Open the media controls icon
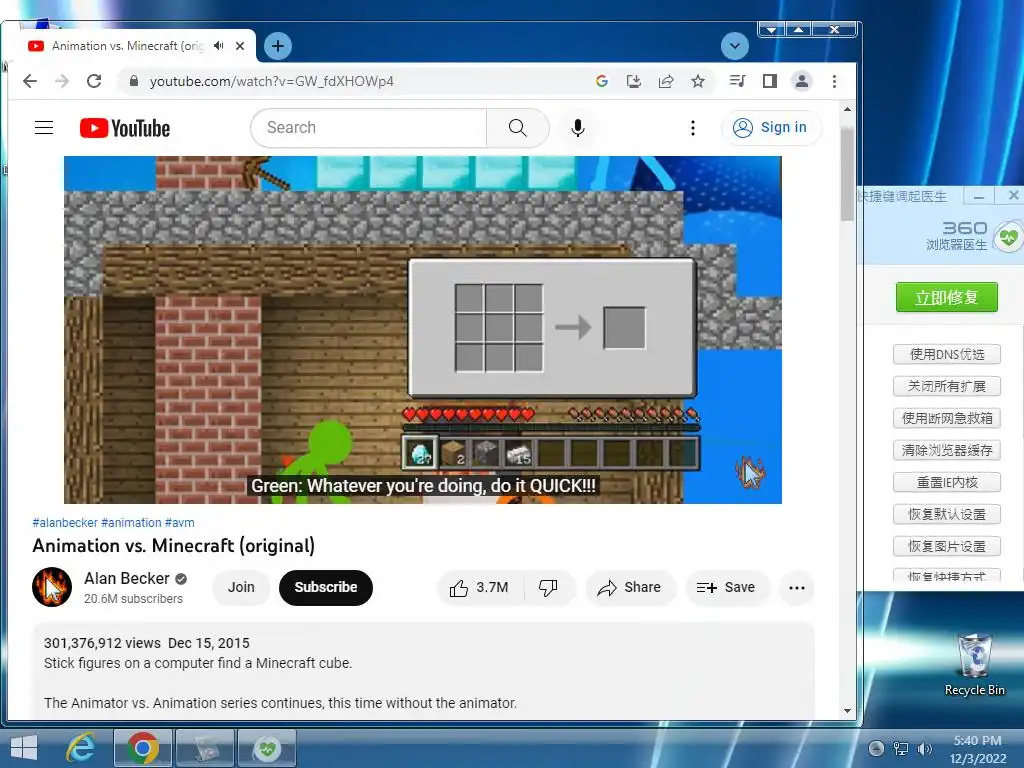This screenshot has height=768, width=1024. click(737, 81)
